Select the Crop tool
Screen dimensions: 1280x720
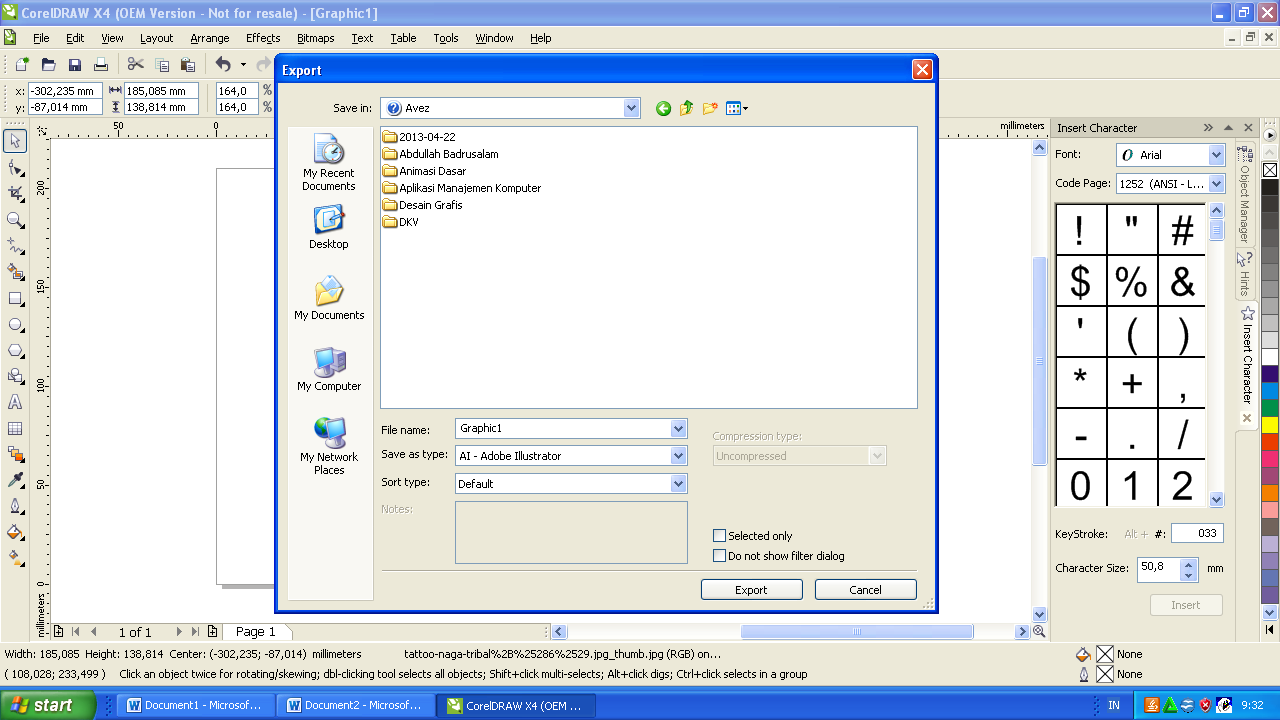[15, 193]
